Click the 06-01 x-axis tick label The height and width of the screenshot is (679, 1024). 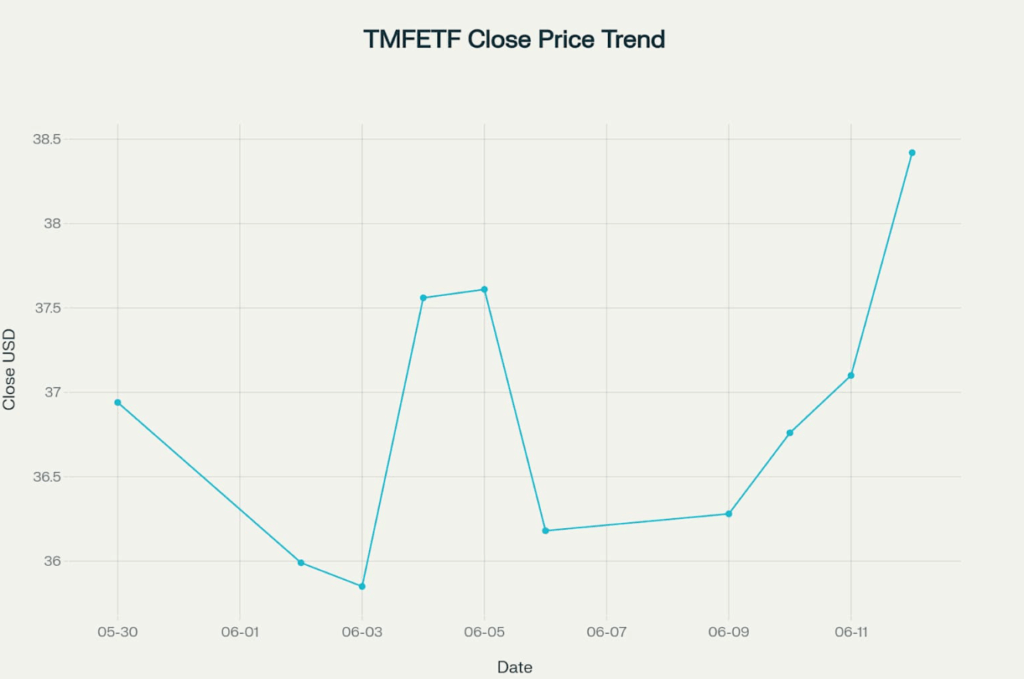[x=240, y=633]
